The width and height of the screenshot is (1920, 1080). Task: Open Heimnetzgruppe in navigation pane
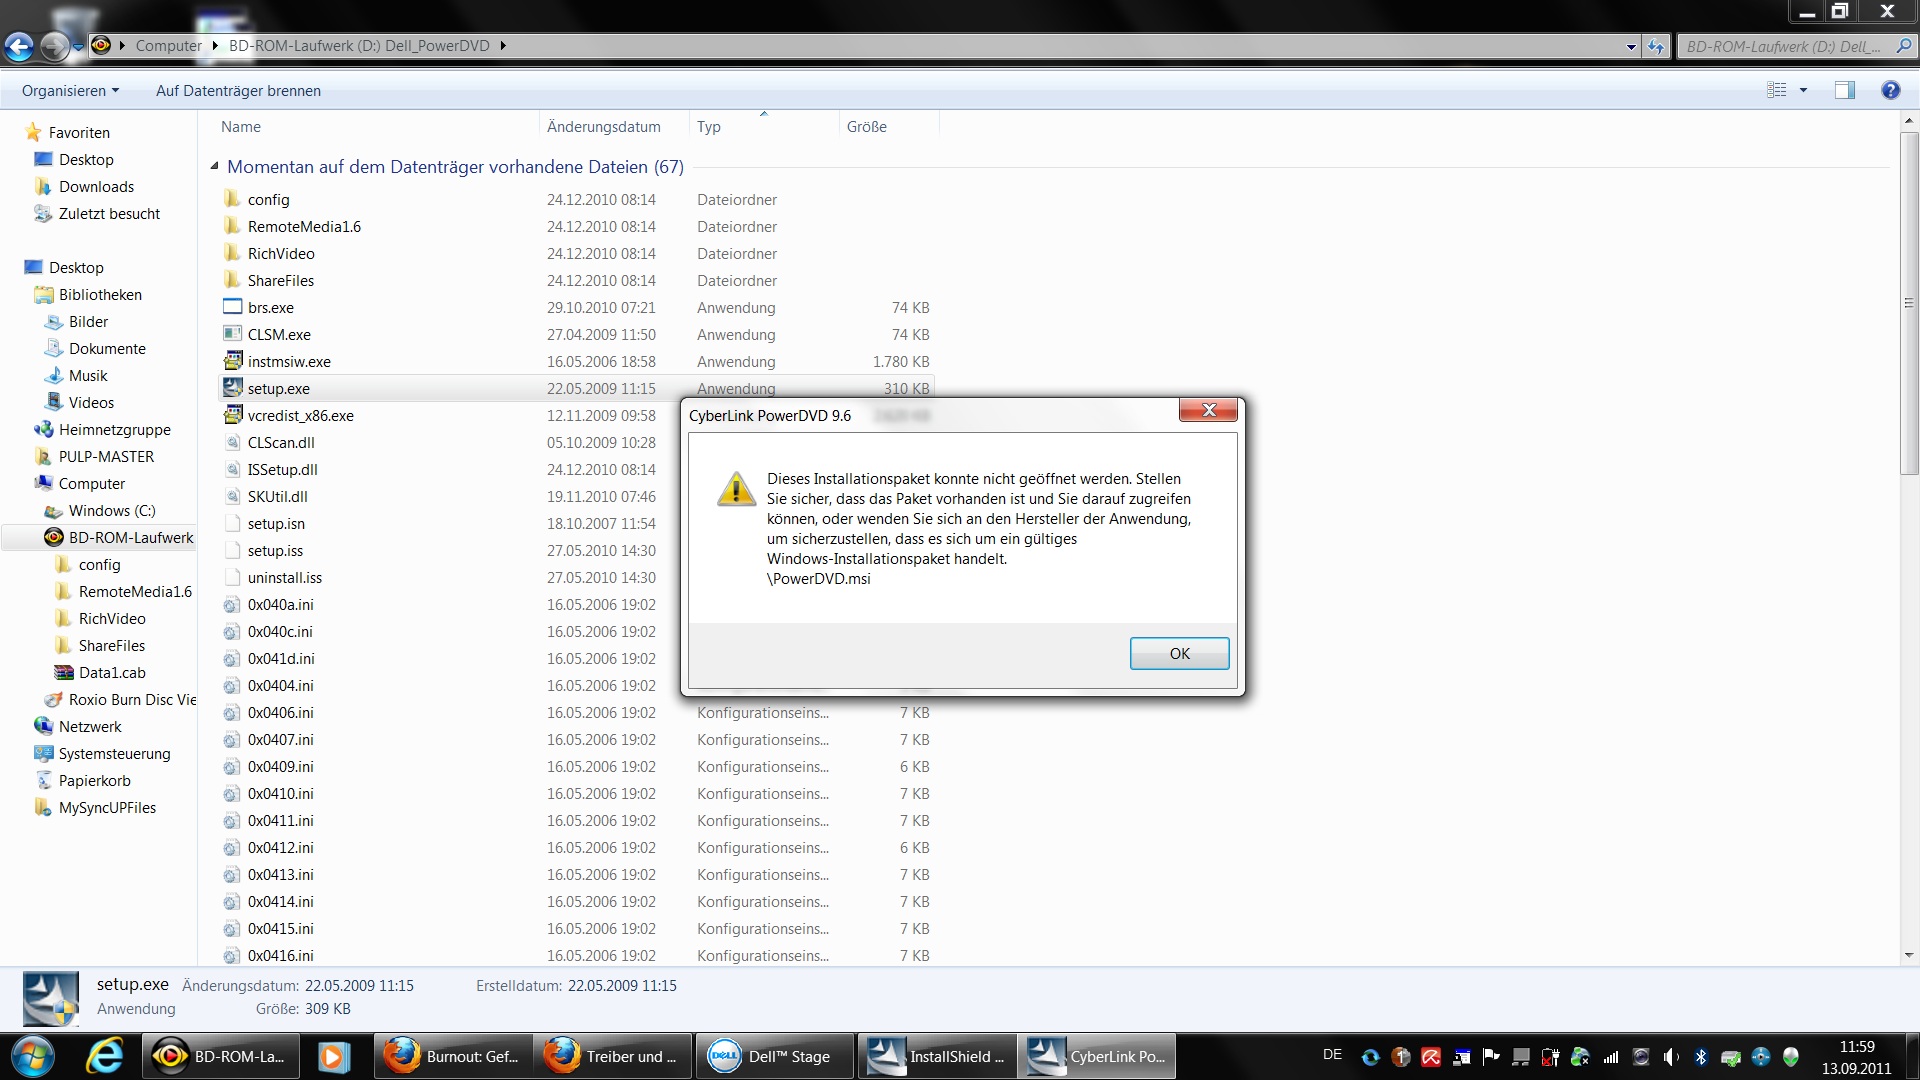[x=114, y=429]
